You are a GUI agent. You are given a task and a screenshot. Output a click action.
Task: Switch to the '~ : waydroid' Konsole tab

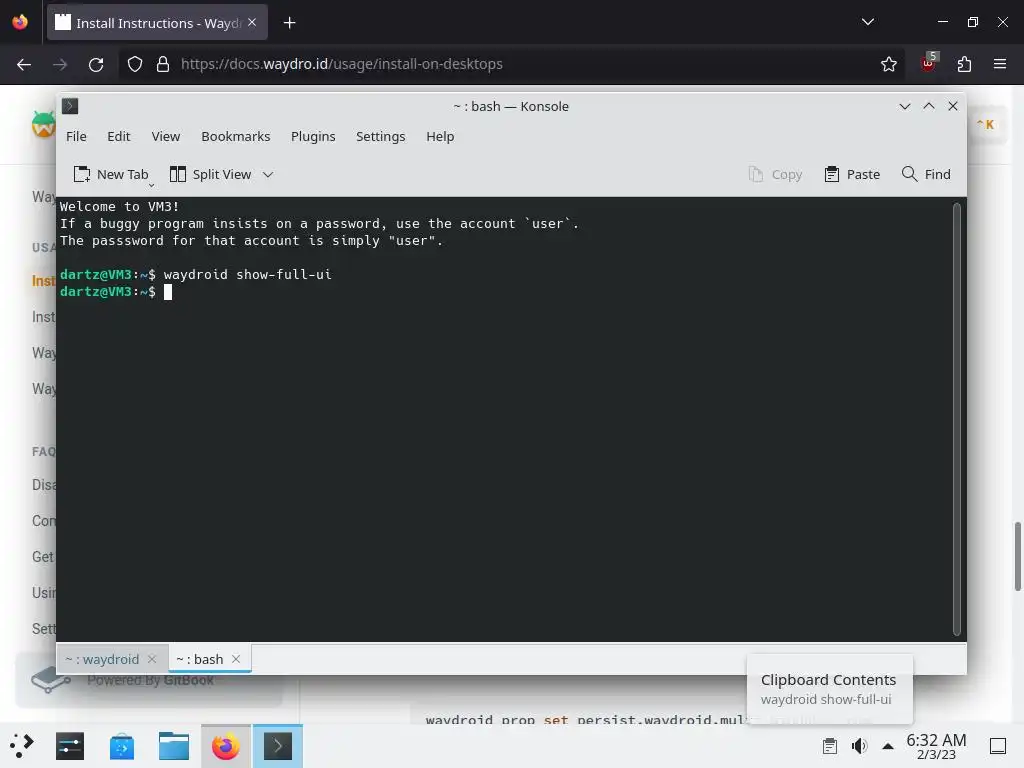tap(102, 660)
